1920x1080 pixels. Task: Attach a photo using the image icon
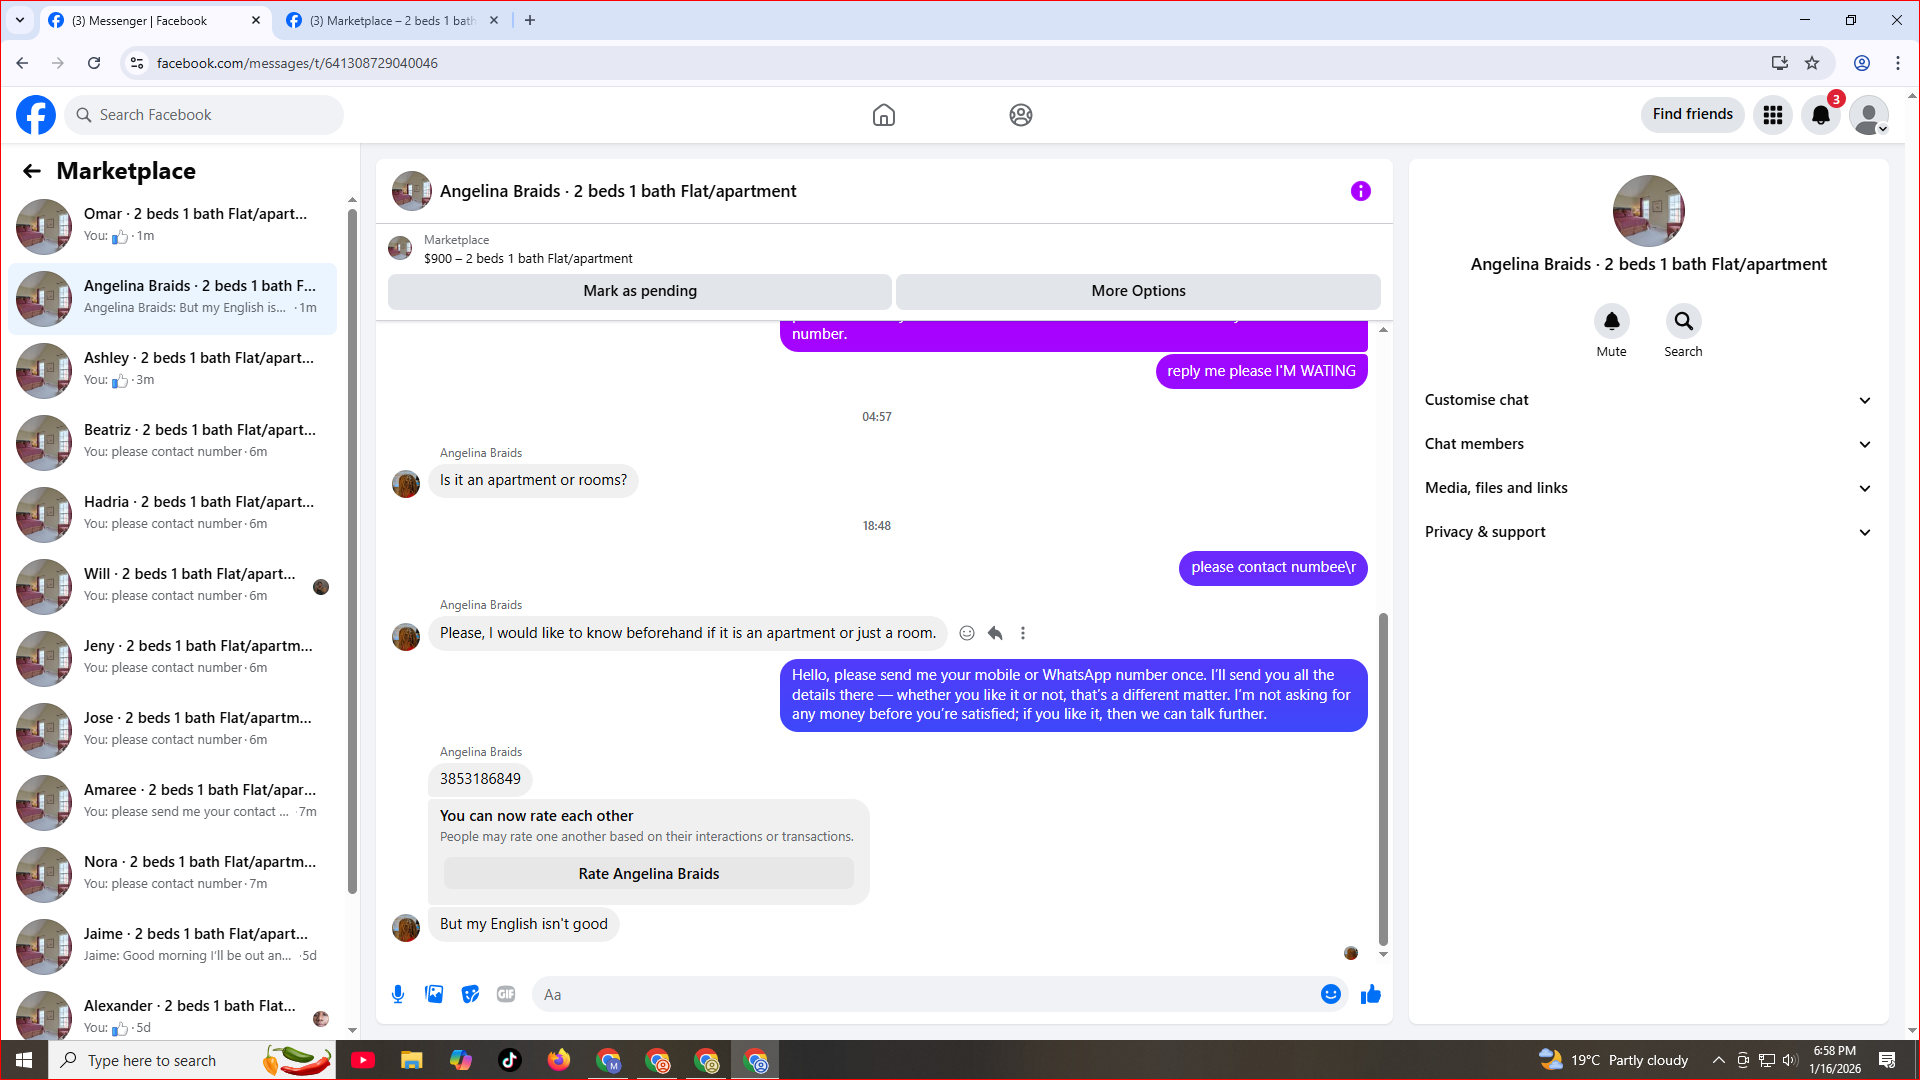tap(434, 994)
